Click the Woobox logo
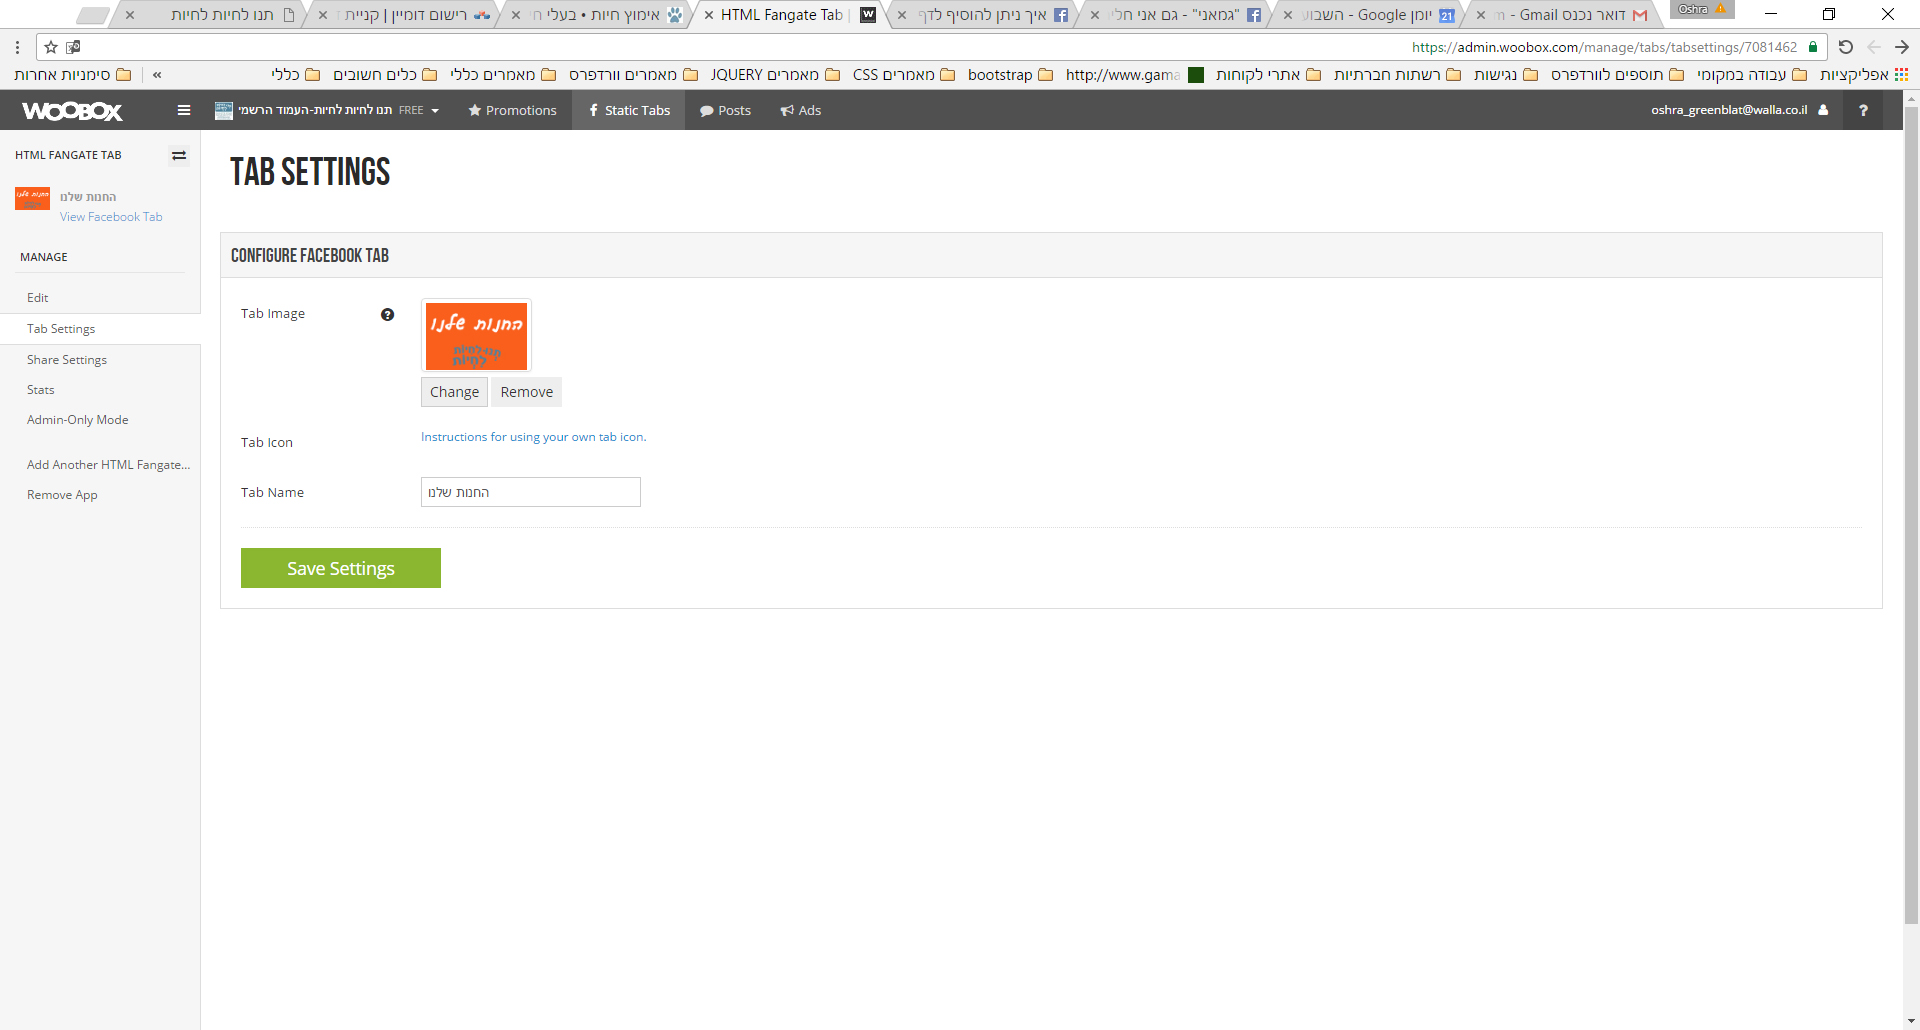This screenshot has width=1920, height=1030. pos(72,111)
